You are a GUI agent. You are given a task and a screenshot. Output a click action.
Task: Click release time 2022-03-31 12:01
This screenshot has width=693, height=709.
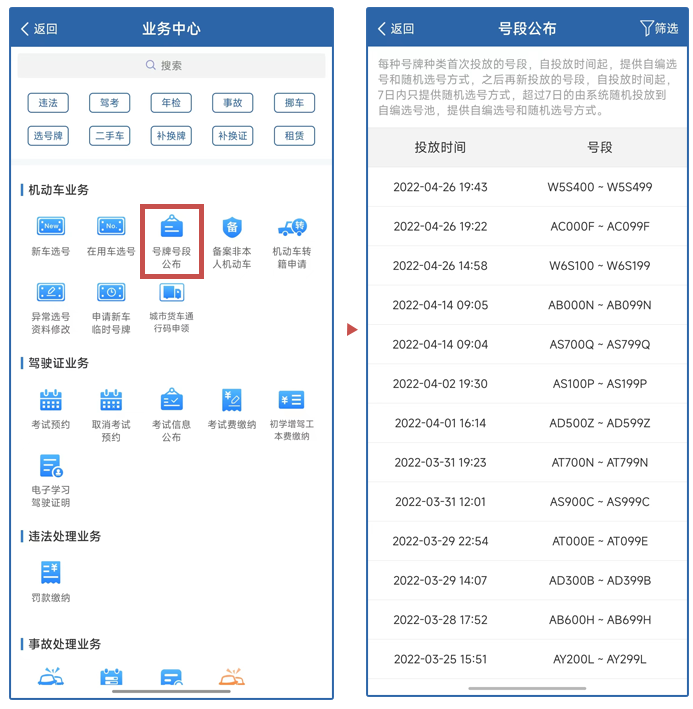[x=440, y=502]
